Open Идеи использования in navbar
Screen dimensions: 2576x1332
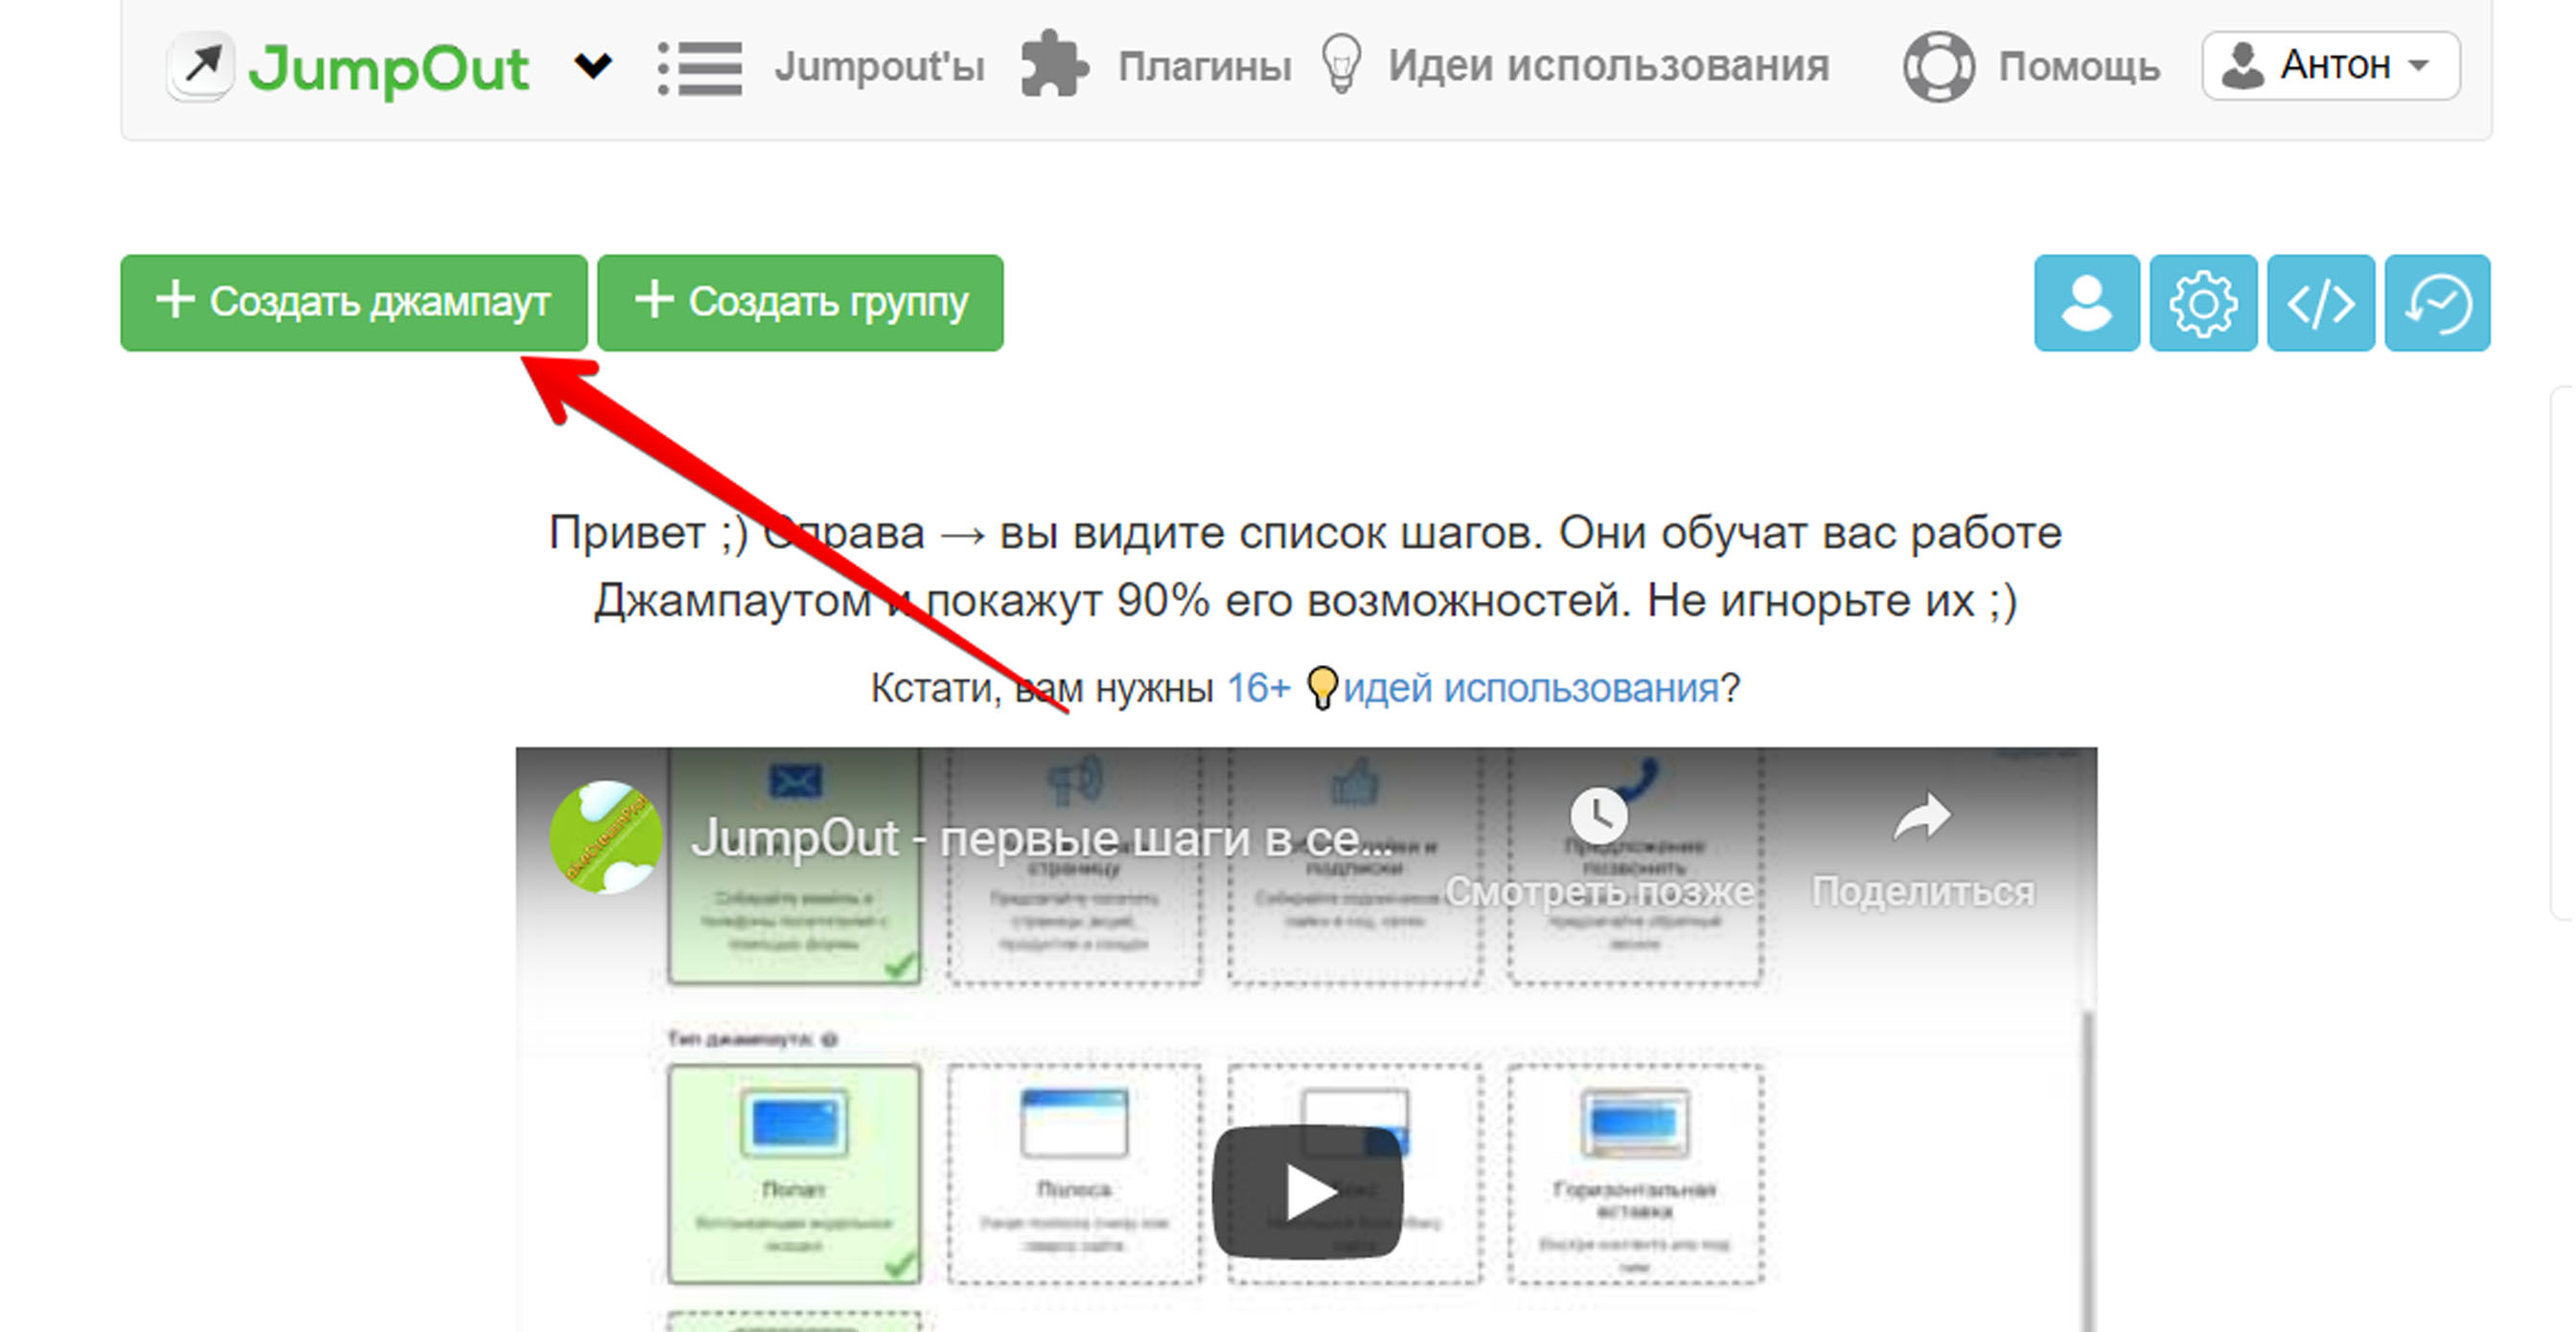coord(1608,66)
